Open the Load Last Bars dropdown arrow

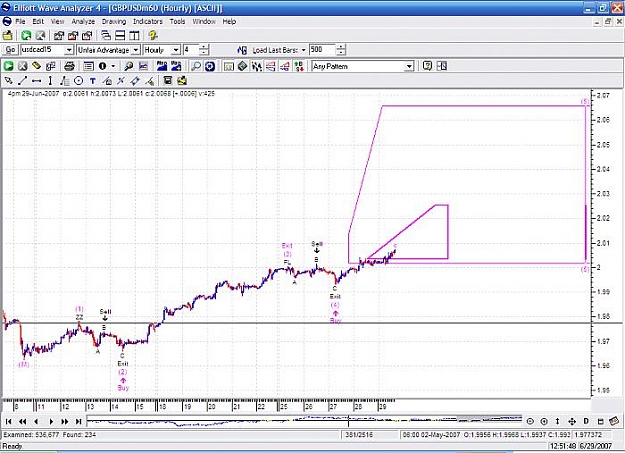click(303, 50)
